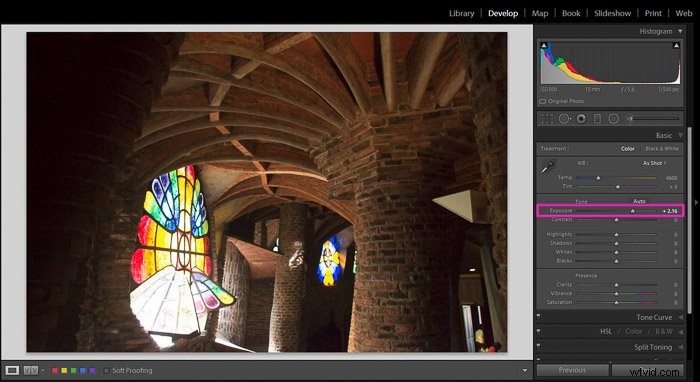Set treatment to Black & White
The width and height of the screenshot is (700, 382).
click(x=662, y=149)
